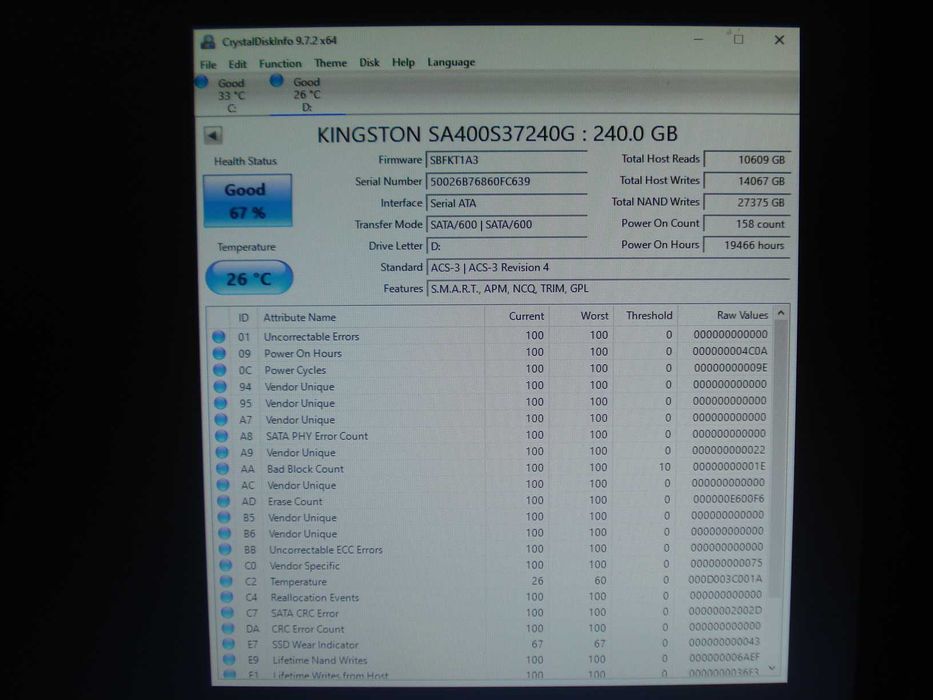Image resolution: width=933 pixels, height=700 pixels.
Task: Click the 26 °C temperature button
Action: [x=249, y=278]
